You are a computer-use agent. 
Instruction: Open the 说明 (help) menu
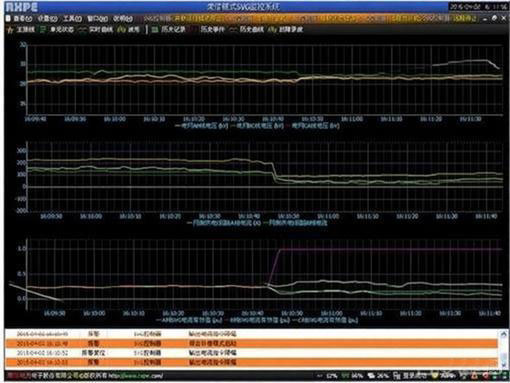click(123, 19)
